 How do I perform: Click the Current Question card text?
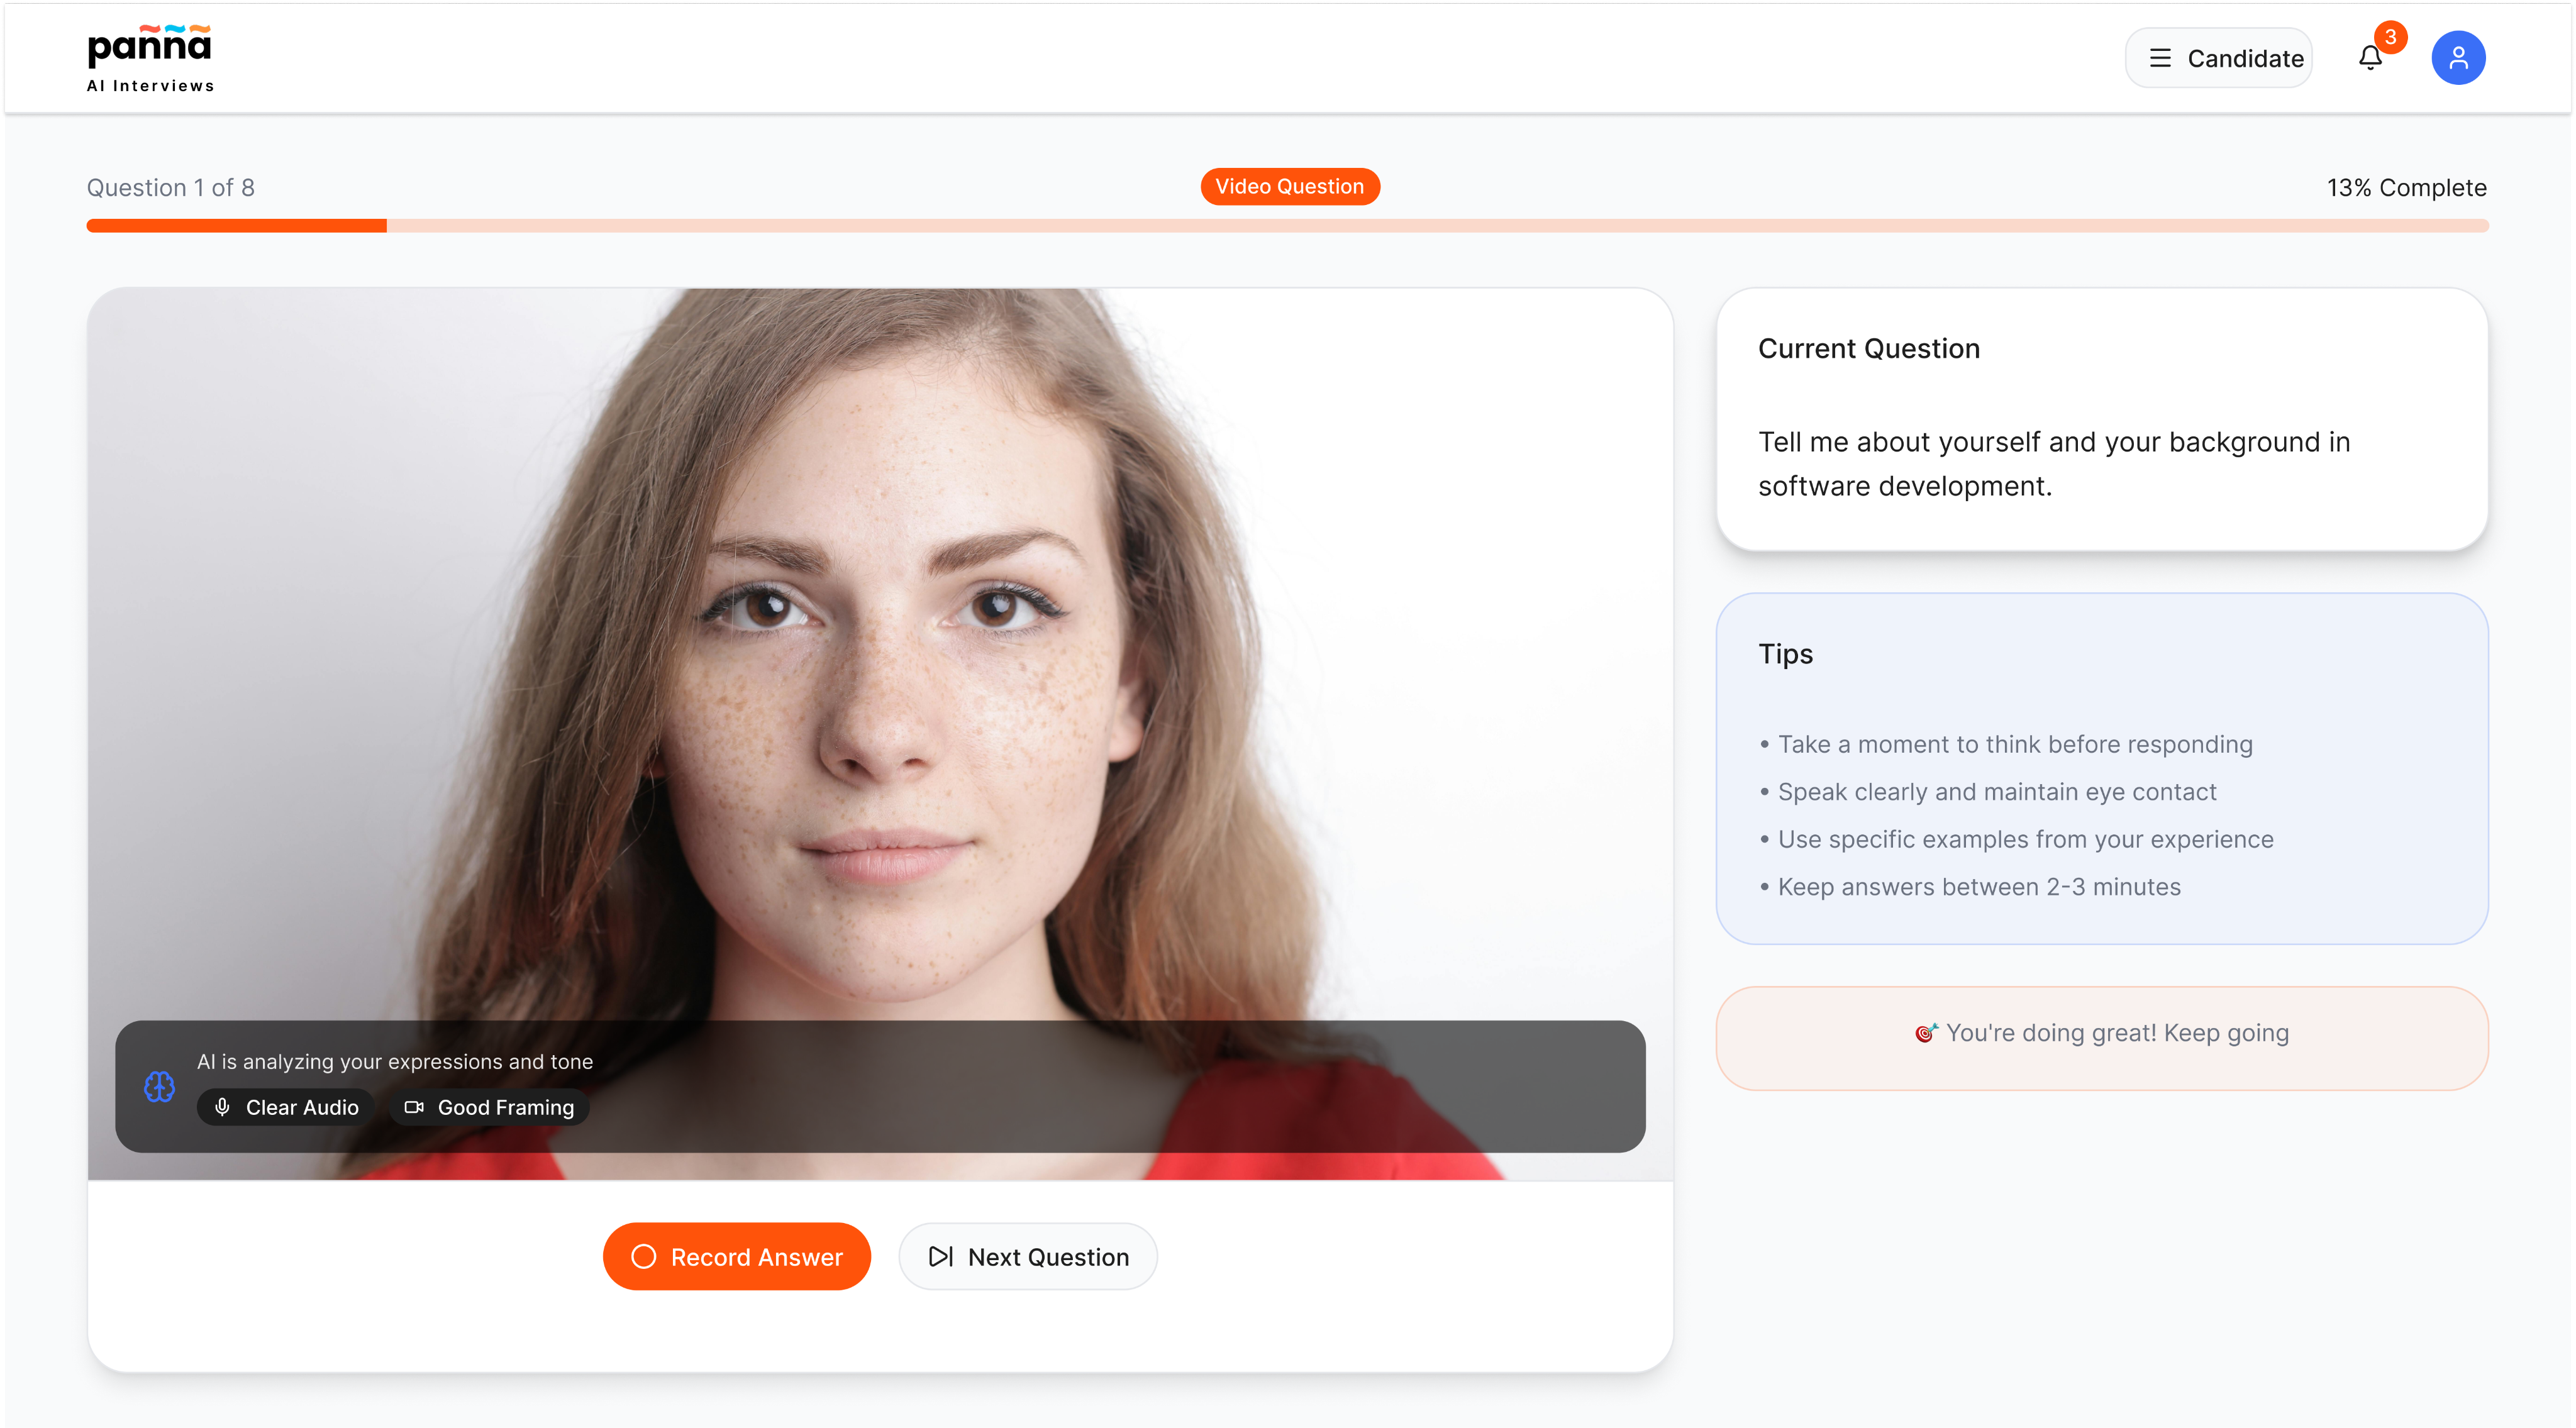[2053, 464]
